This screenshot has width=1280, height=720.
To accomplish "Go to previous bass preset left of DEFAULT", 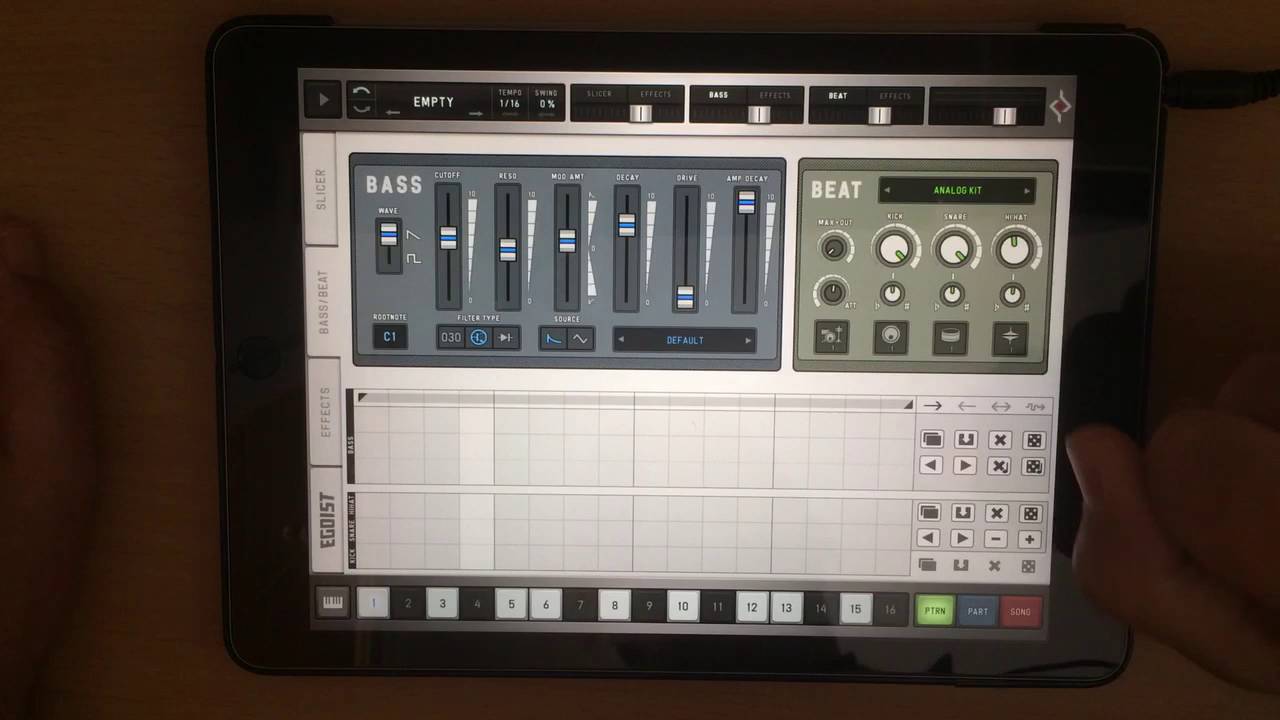I will 621,340.
